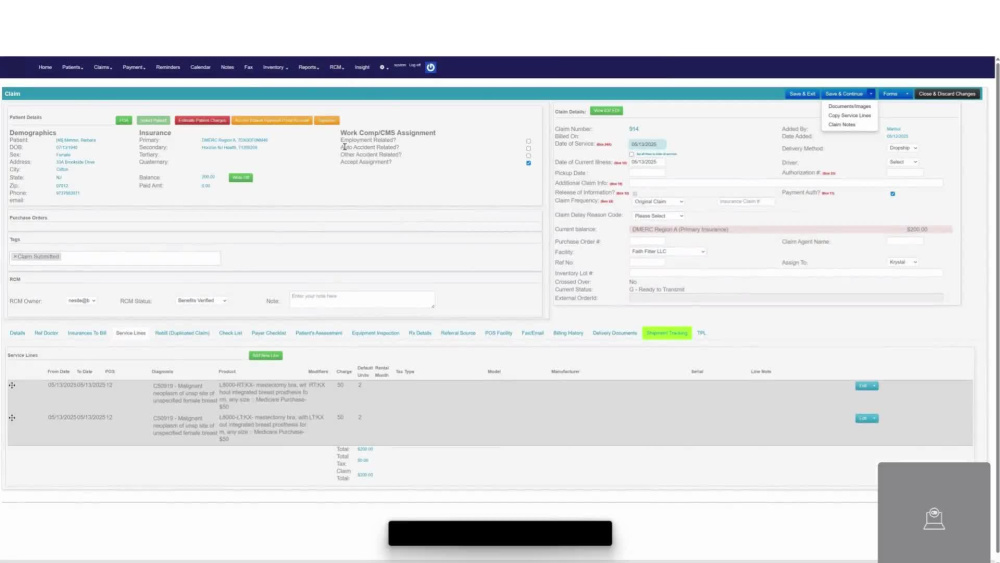Toggle the Release of Information checkbox
This screenshot has width=1000, height=563.
(635, 193)
